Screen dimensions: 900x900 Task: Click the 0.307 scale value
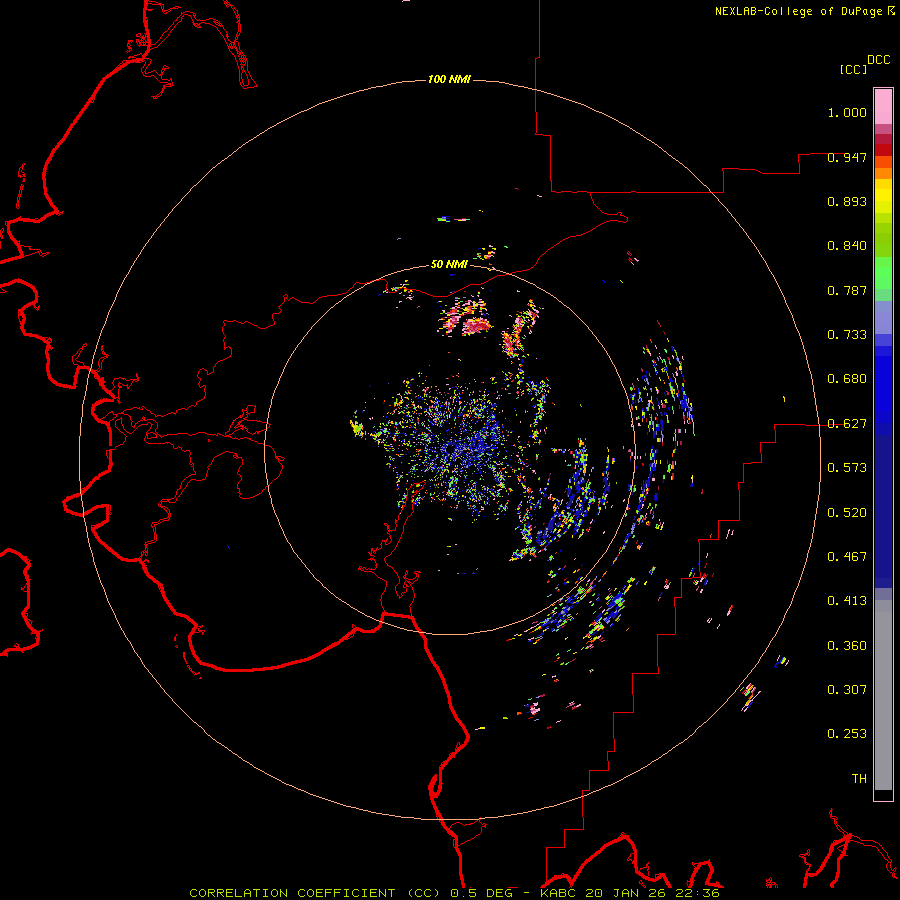pyautogui.click(x=847, y=690)
